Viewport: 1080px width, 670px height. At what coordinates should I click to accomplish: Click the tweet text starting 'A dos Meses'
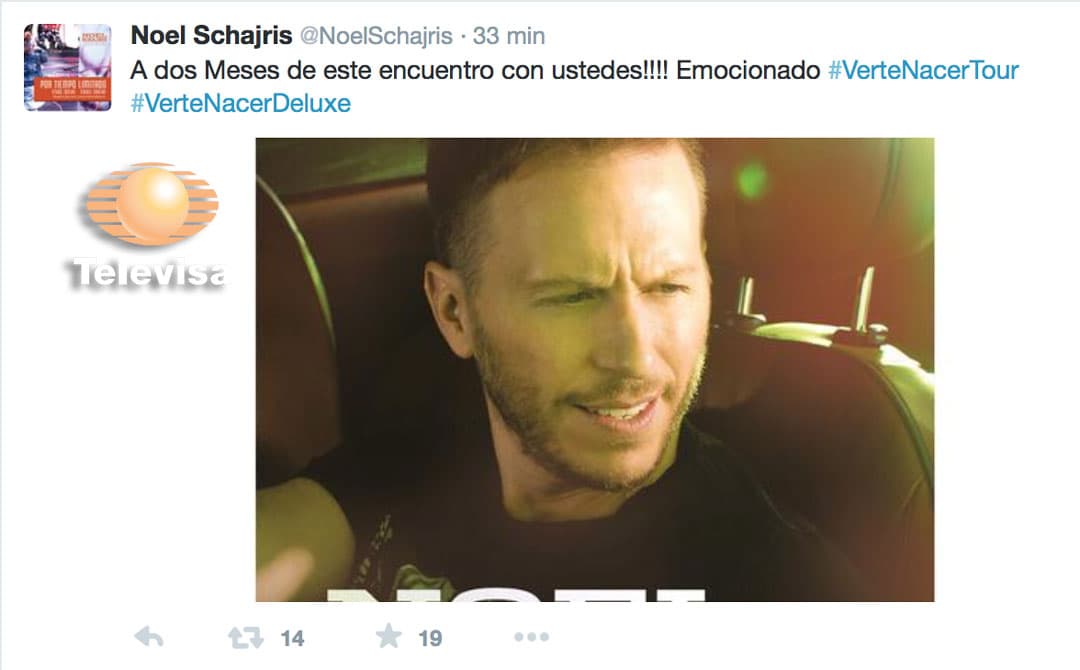pos(574,87)
